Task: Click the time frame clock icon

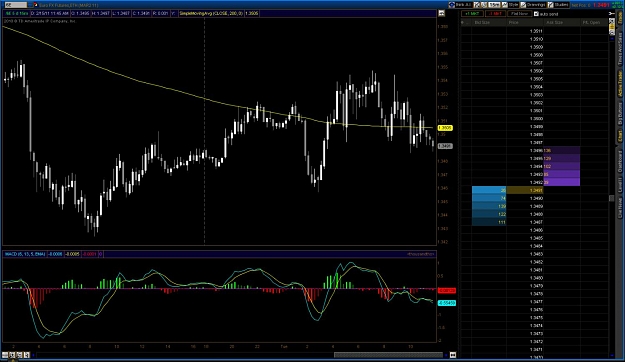Action: 484,5
